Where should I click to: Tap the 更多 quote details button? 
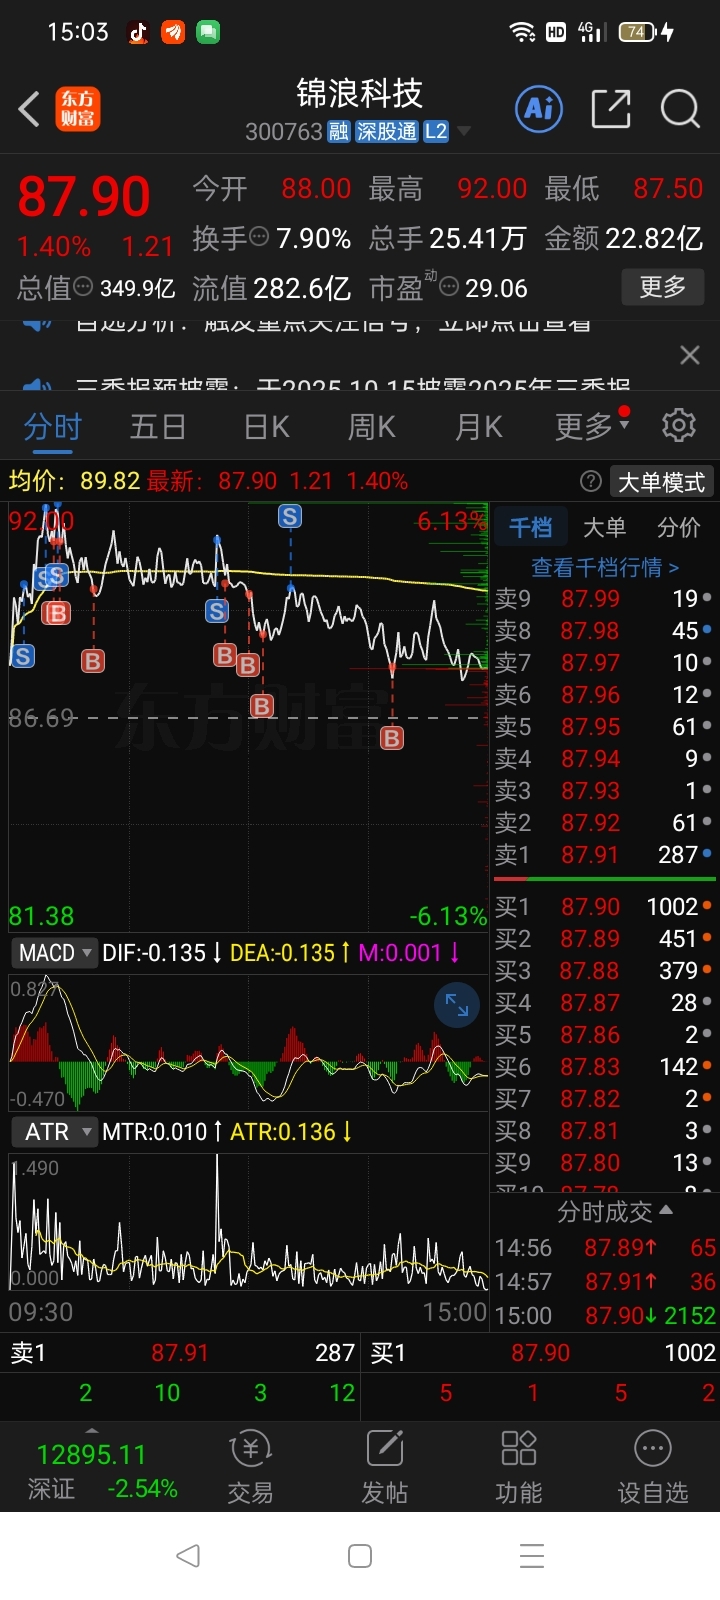(662, 287)
